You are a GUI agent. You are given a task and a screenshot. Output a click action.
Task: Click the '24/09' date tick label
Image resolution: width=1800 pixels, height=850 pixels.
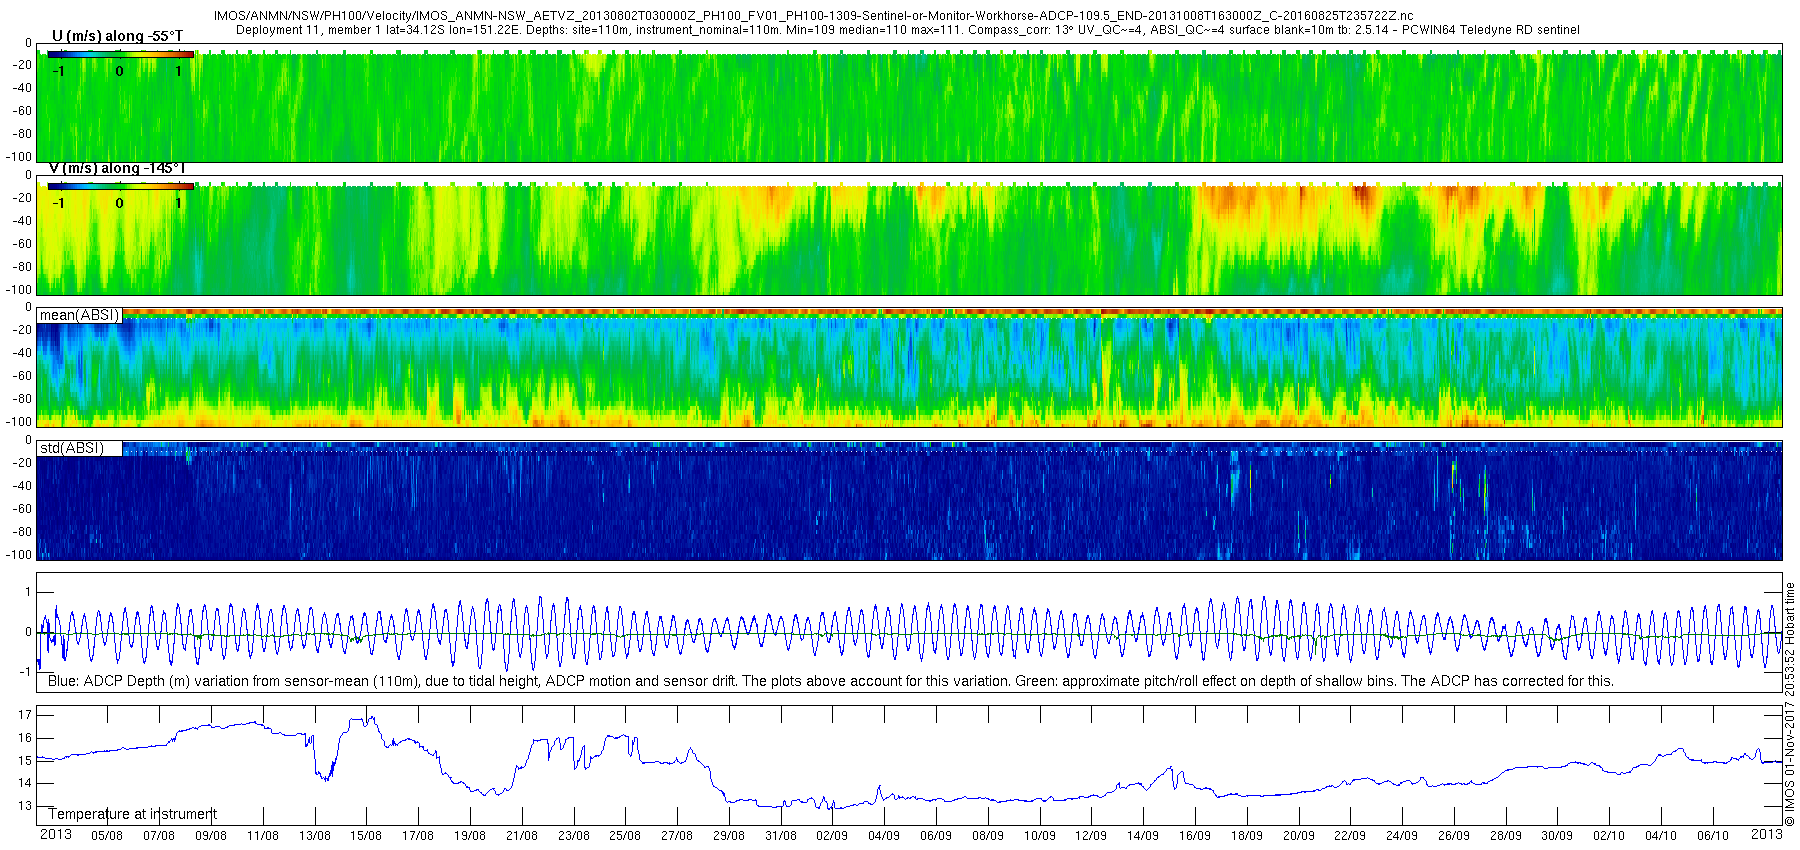1402,836
